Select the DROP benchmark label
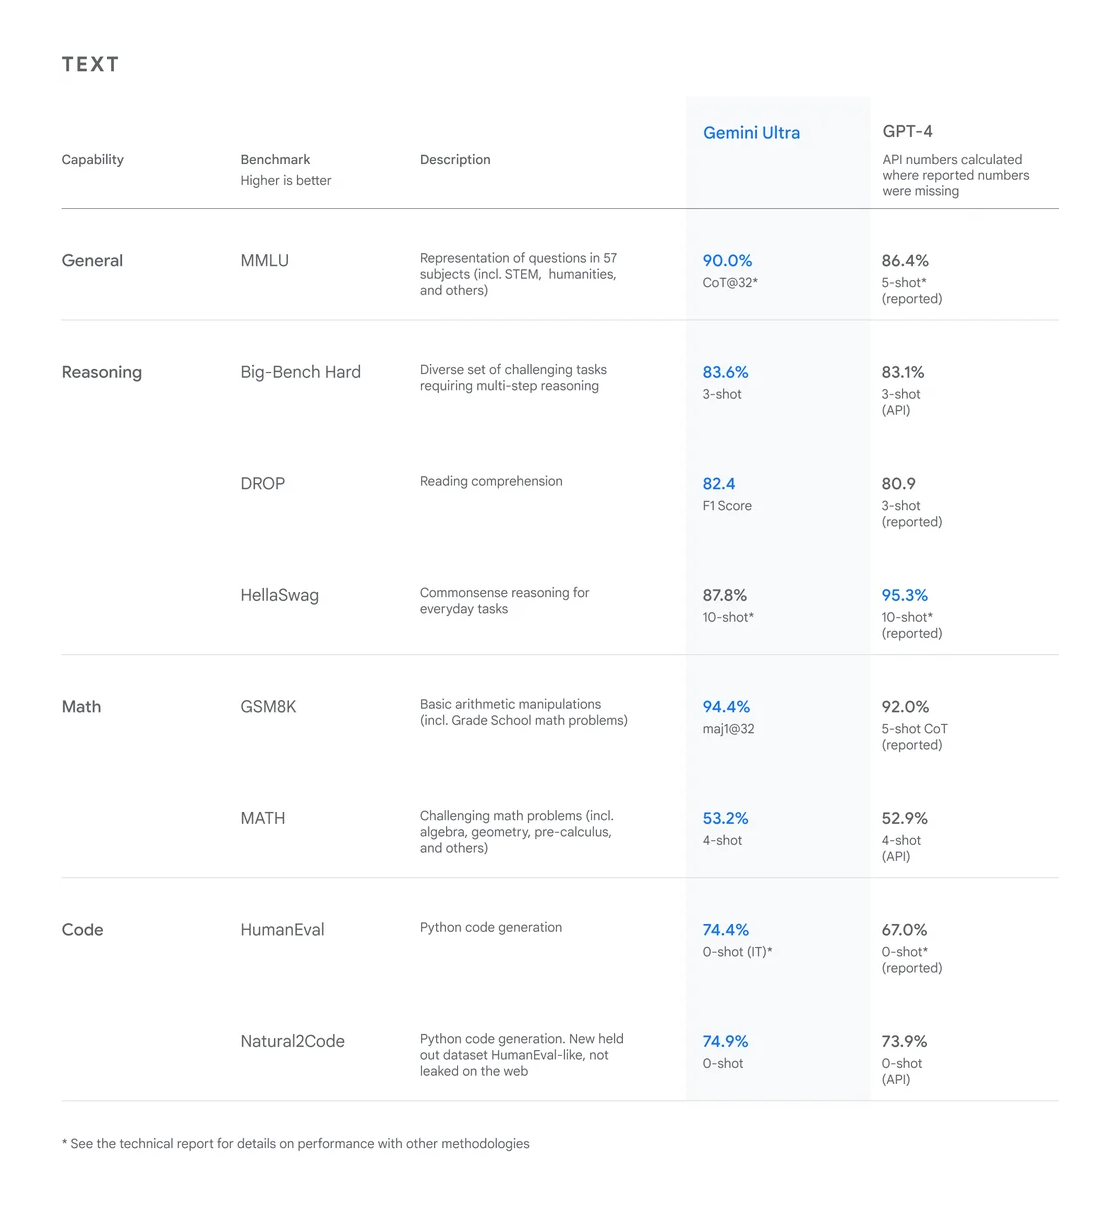Image resolution: width=1100 pixels, height=1218 pixels. [262, 484]
